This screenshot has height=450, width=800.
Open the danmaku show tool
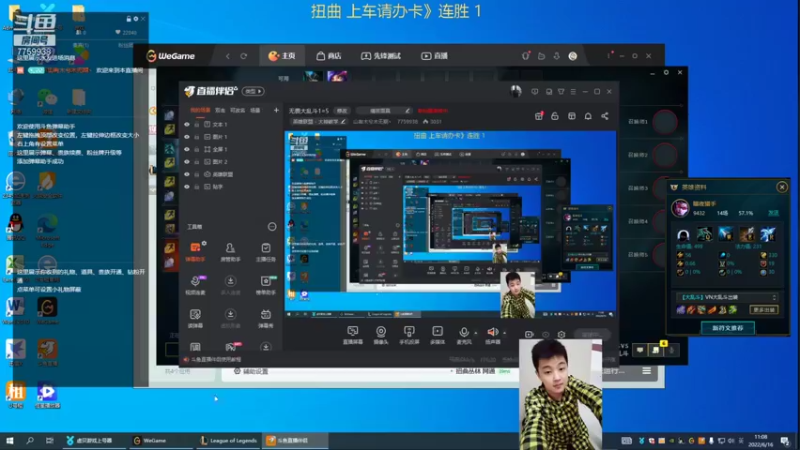(x=265, y=318)
